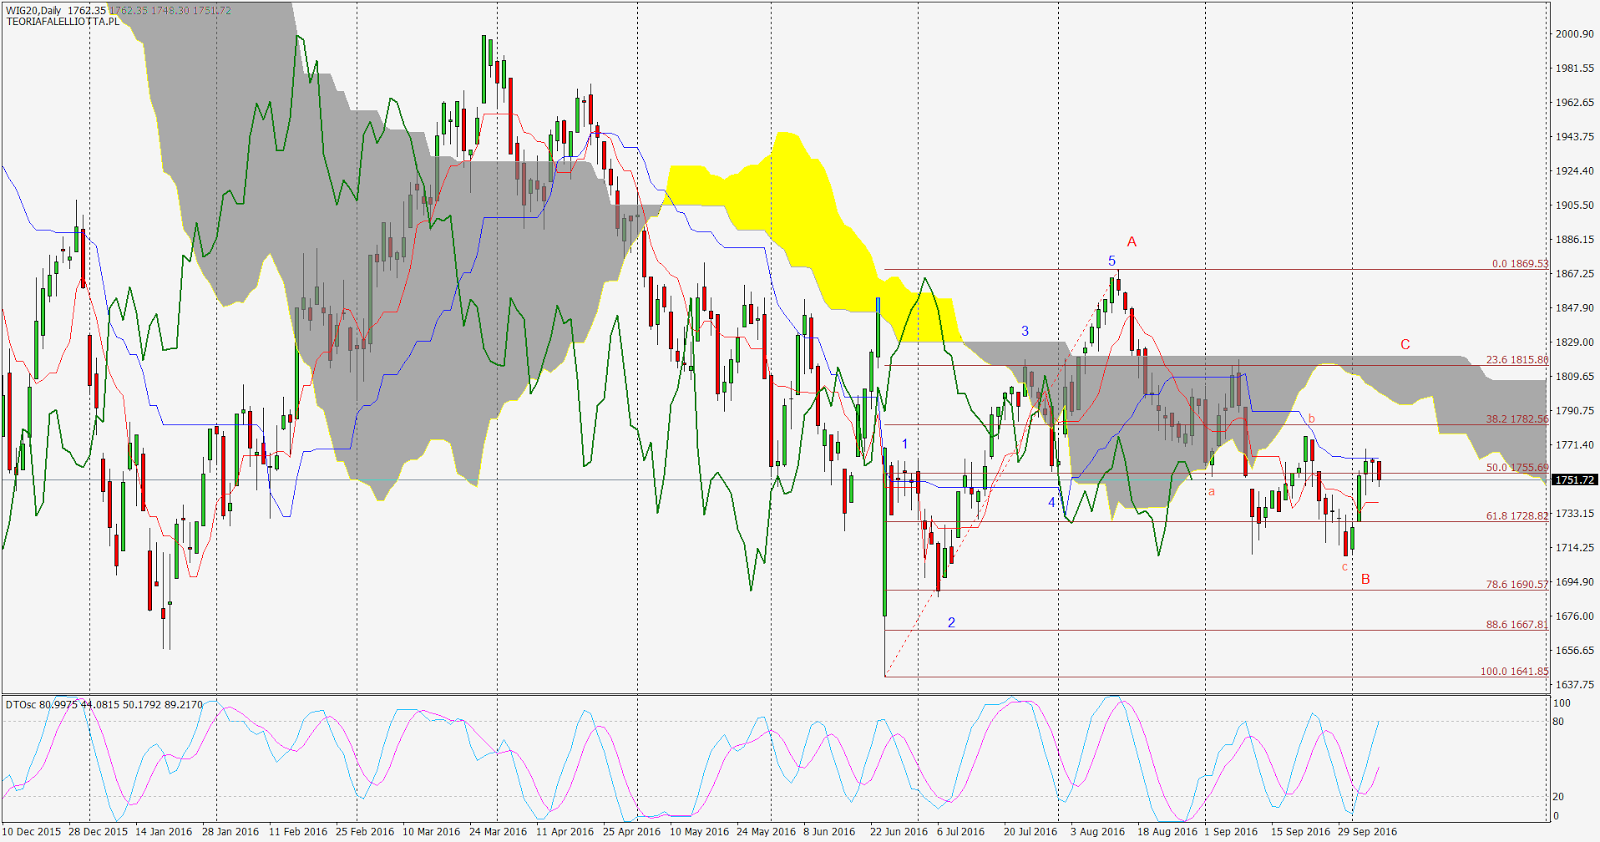Click blue wave label 4
The height and width of the screenshot is (842, 1600).
(x=1052, y=502)
